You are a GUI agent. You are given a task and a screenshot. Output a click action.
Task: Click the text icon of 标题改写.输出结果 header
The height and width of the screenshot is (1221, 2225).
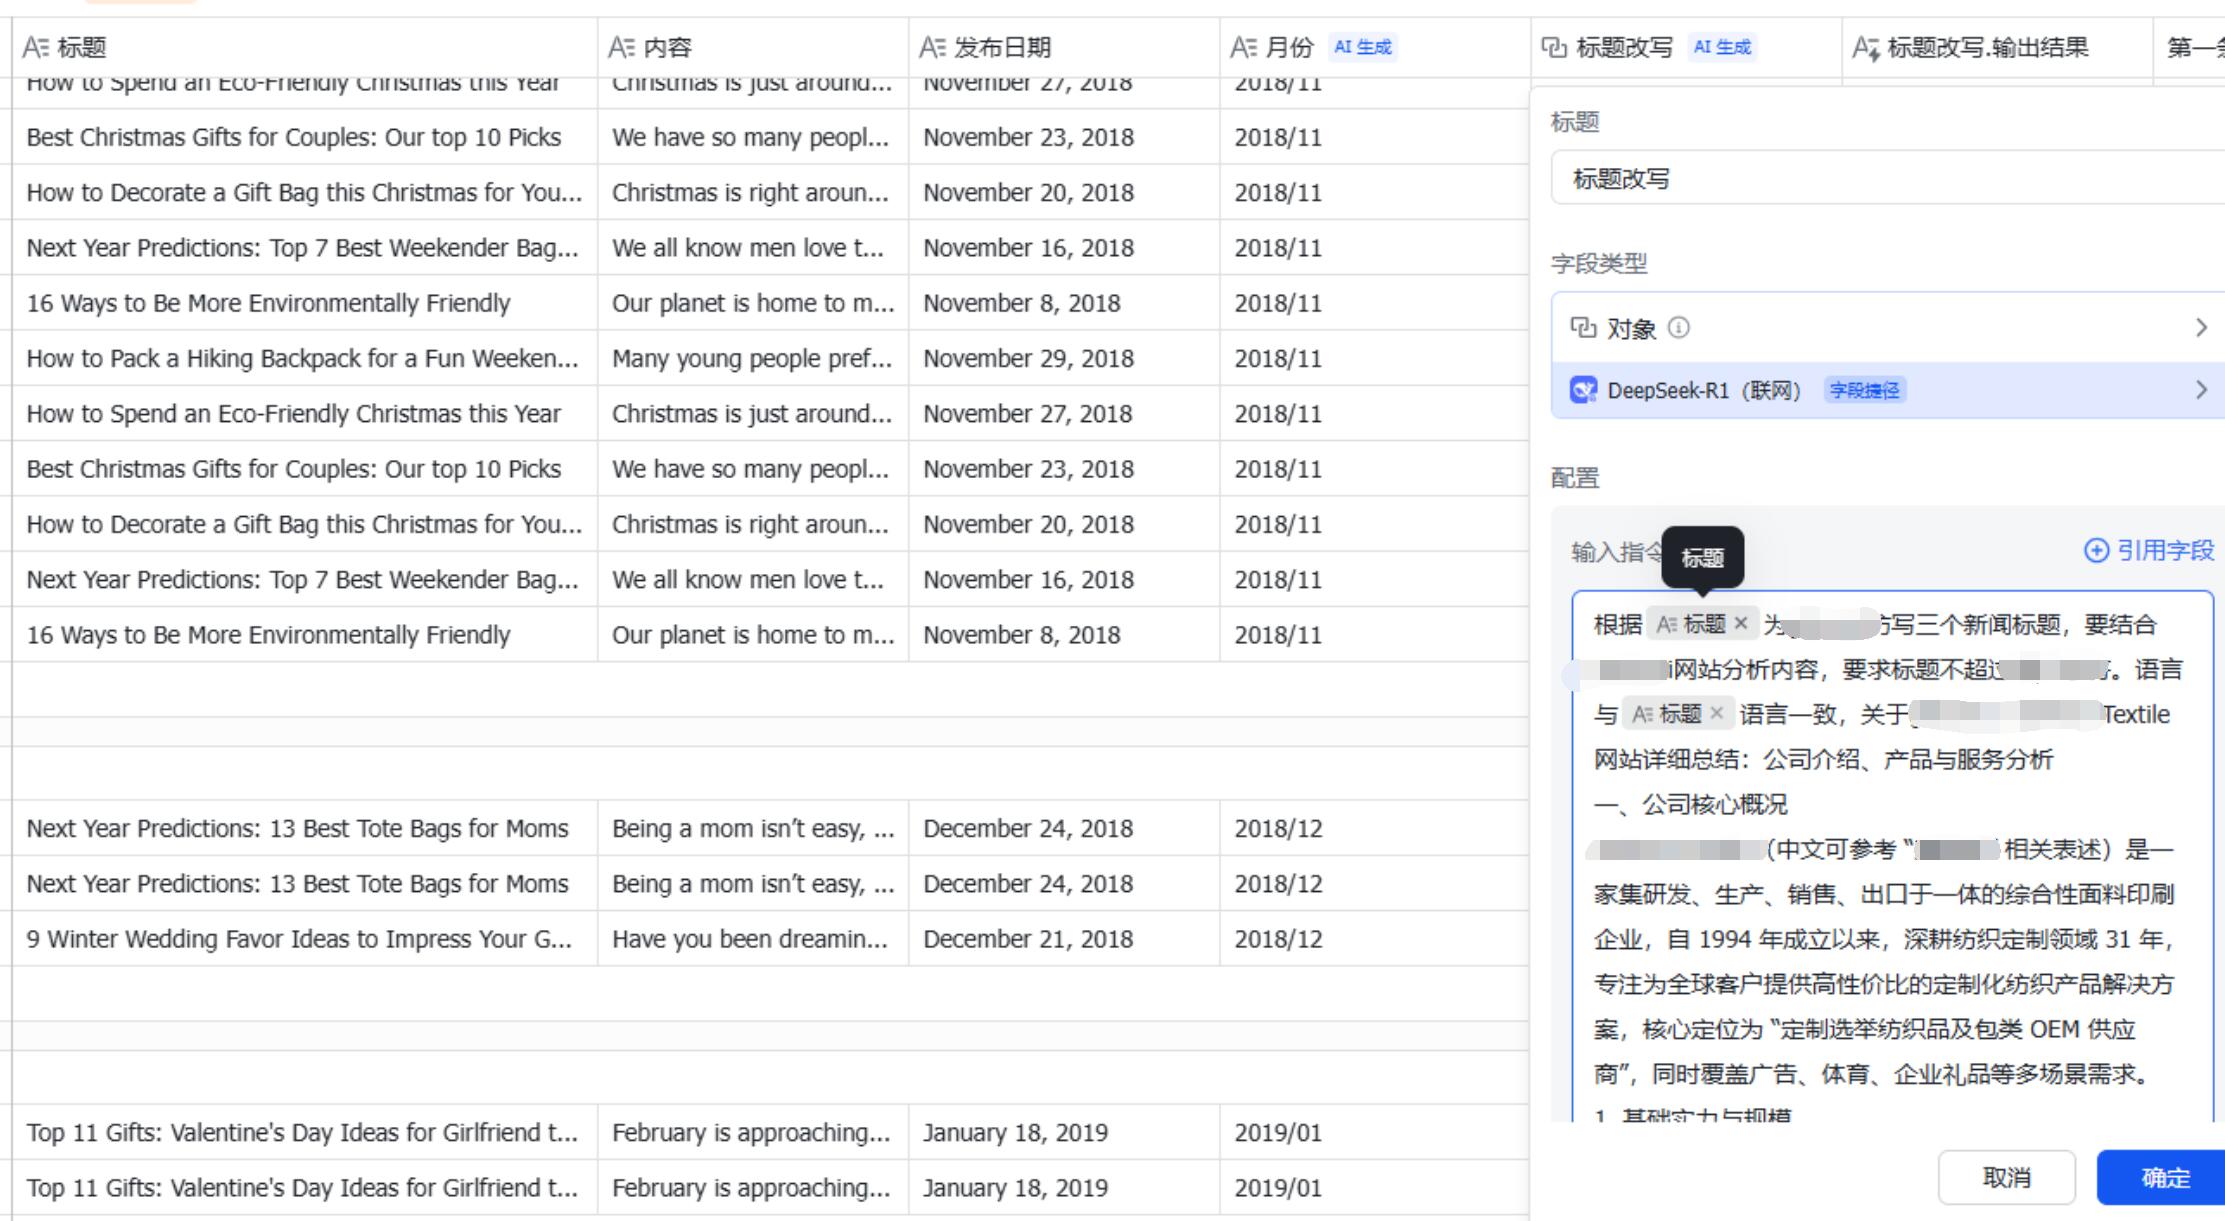[x=1866, y=47]
